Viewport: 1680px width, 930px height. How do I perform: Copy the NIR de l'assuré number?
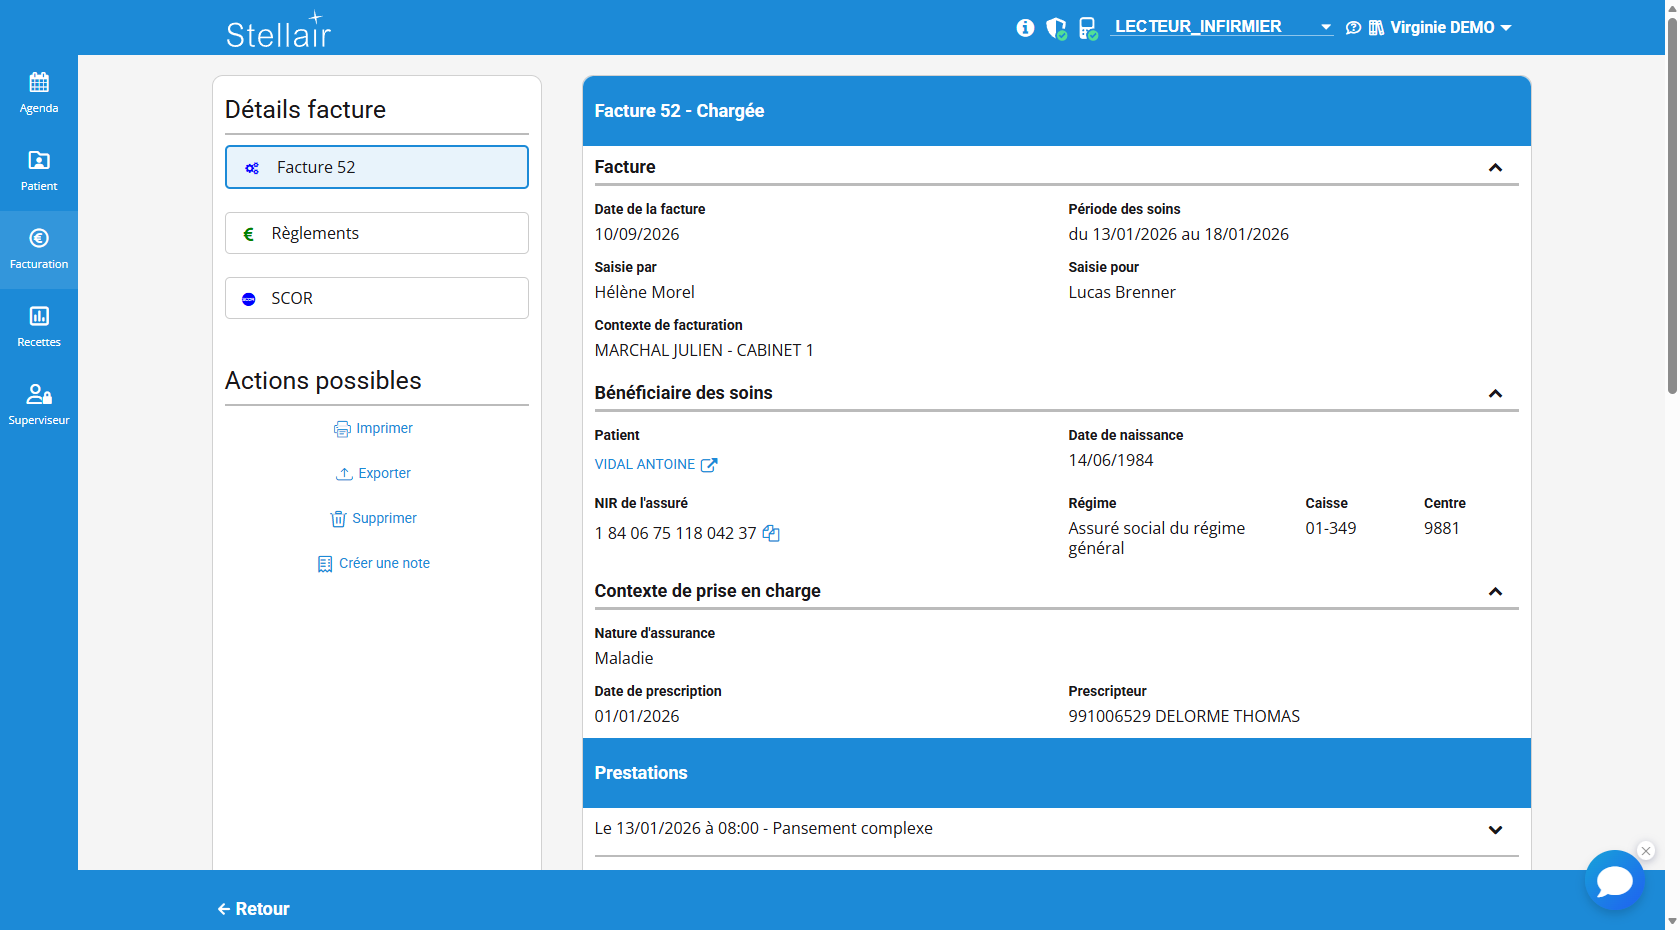coord(771,533)
